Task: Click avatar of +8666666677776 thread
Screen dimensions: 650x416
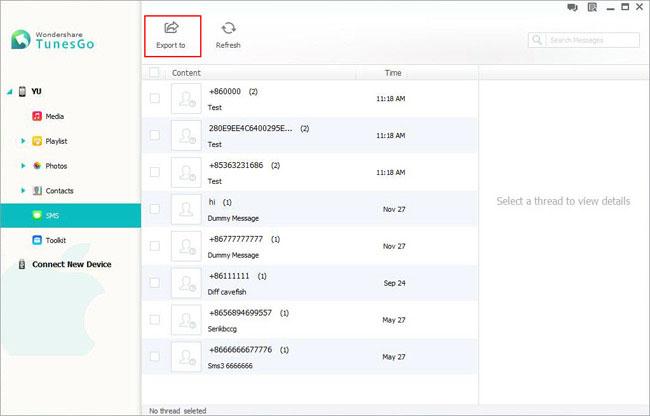Action: [186, 357]
